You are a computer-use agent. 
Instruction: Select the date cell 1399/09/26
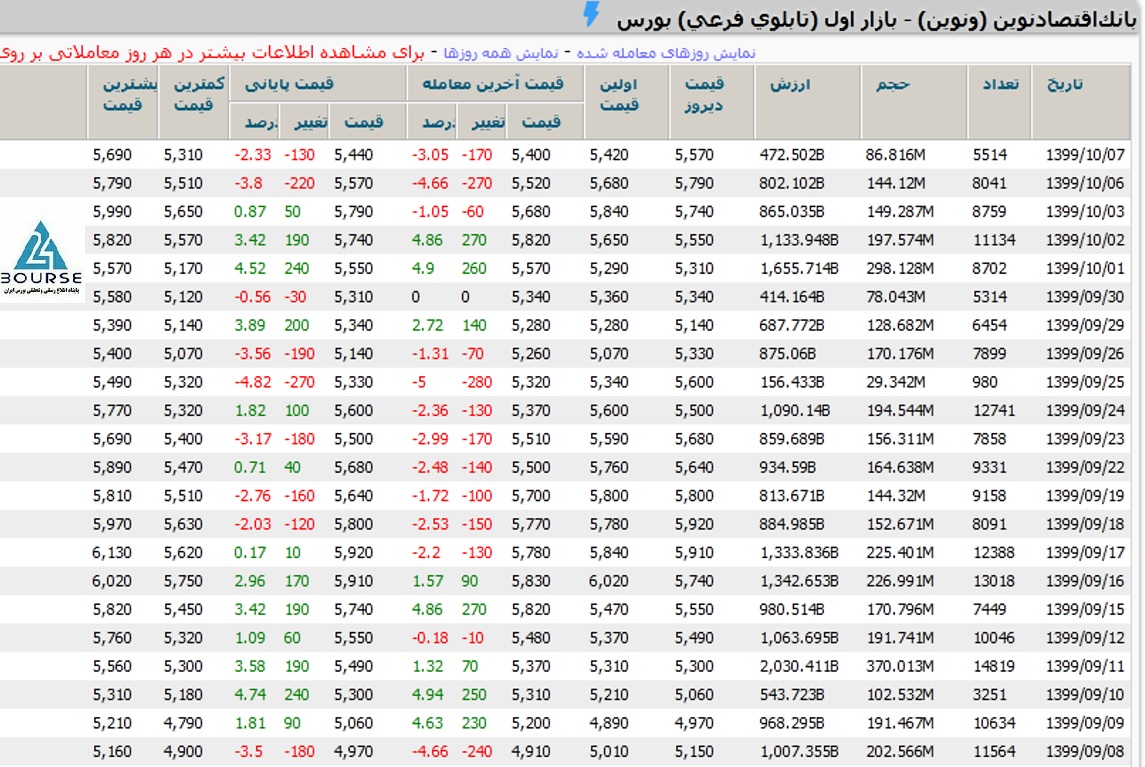(x=1085, y=354)
